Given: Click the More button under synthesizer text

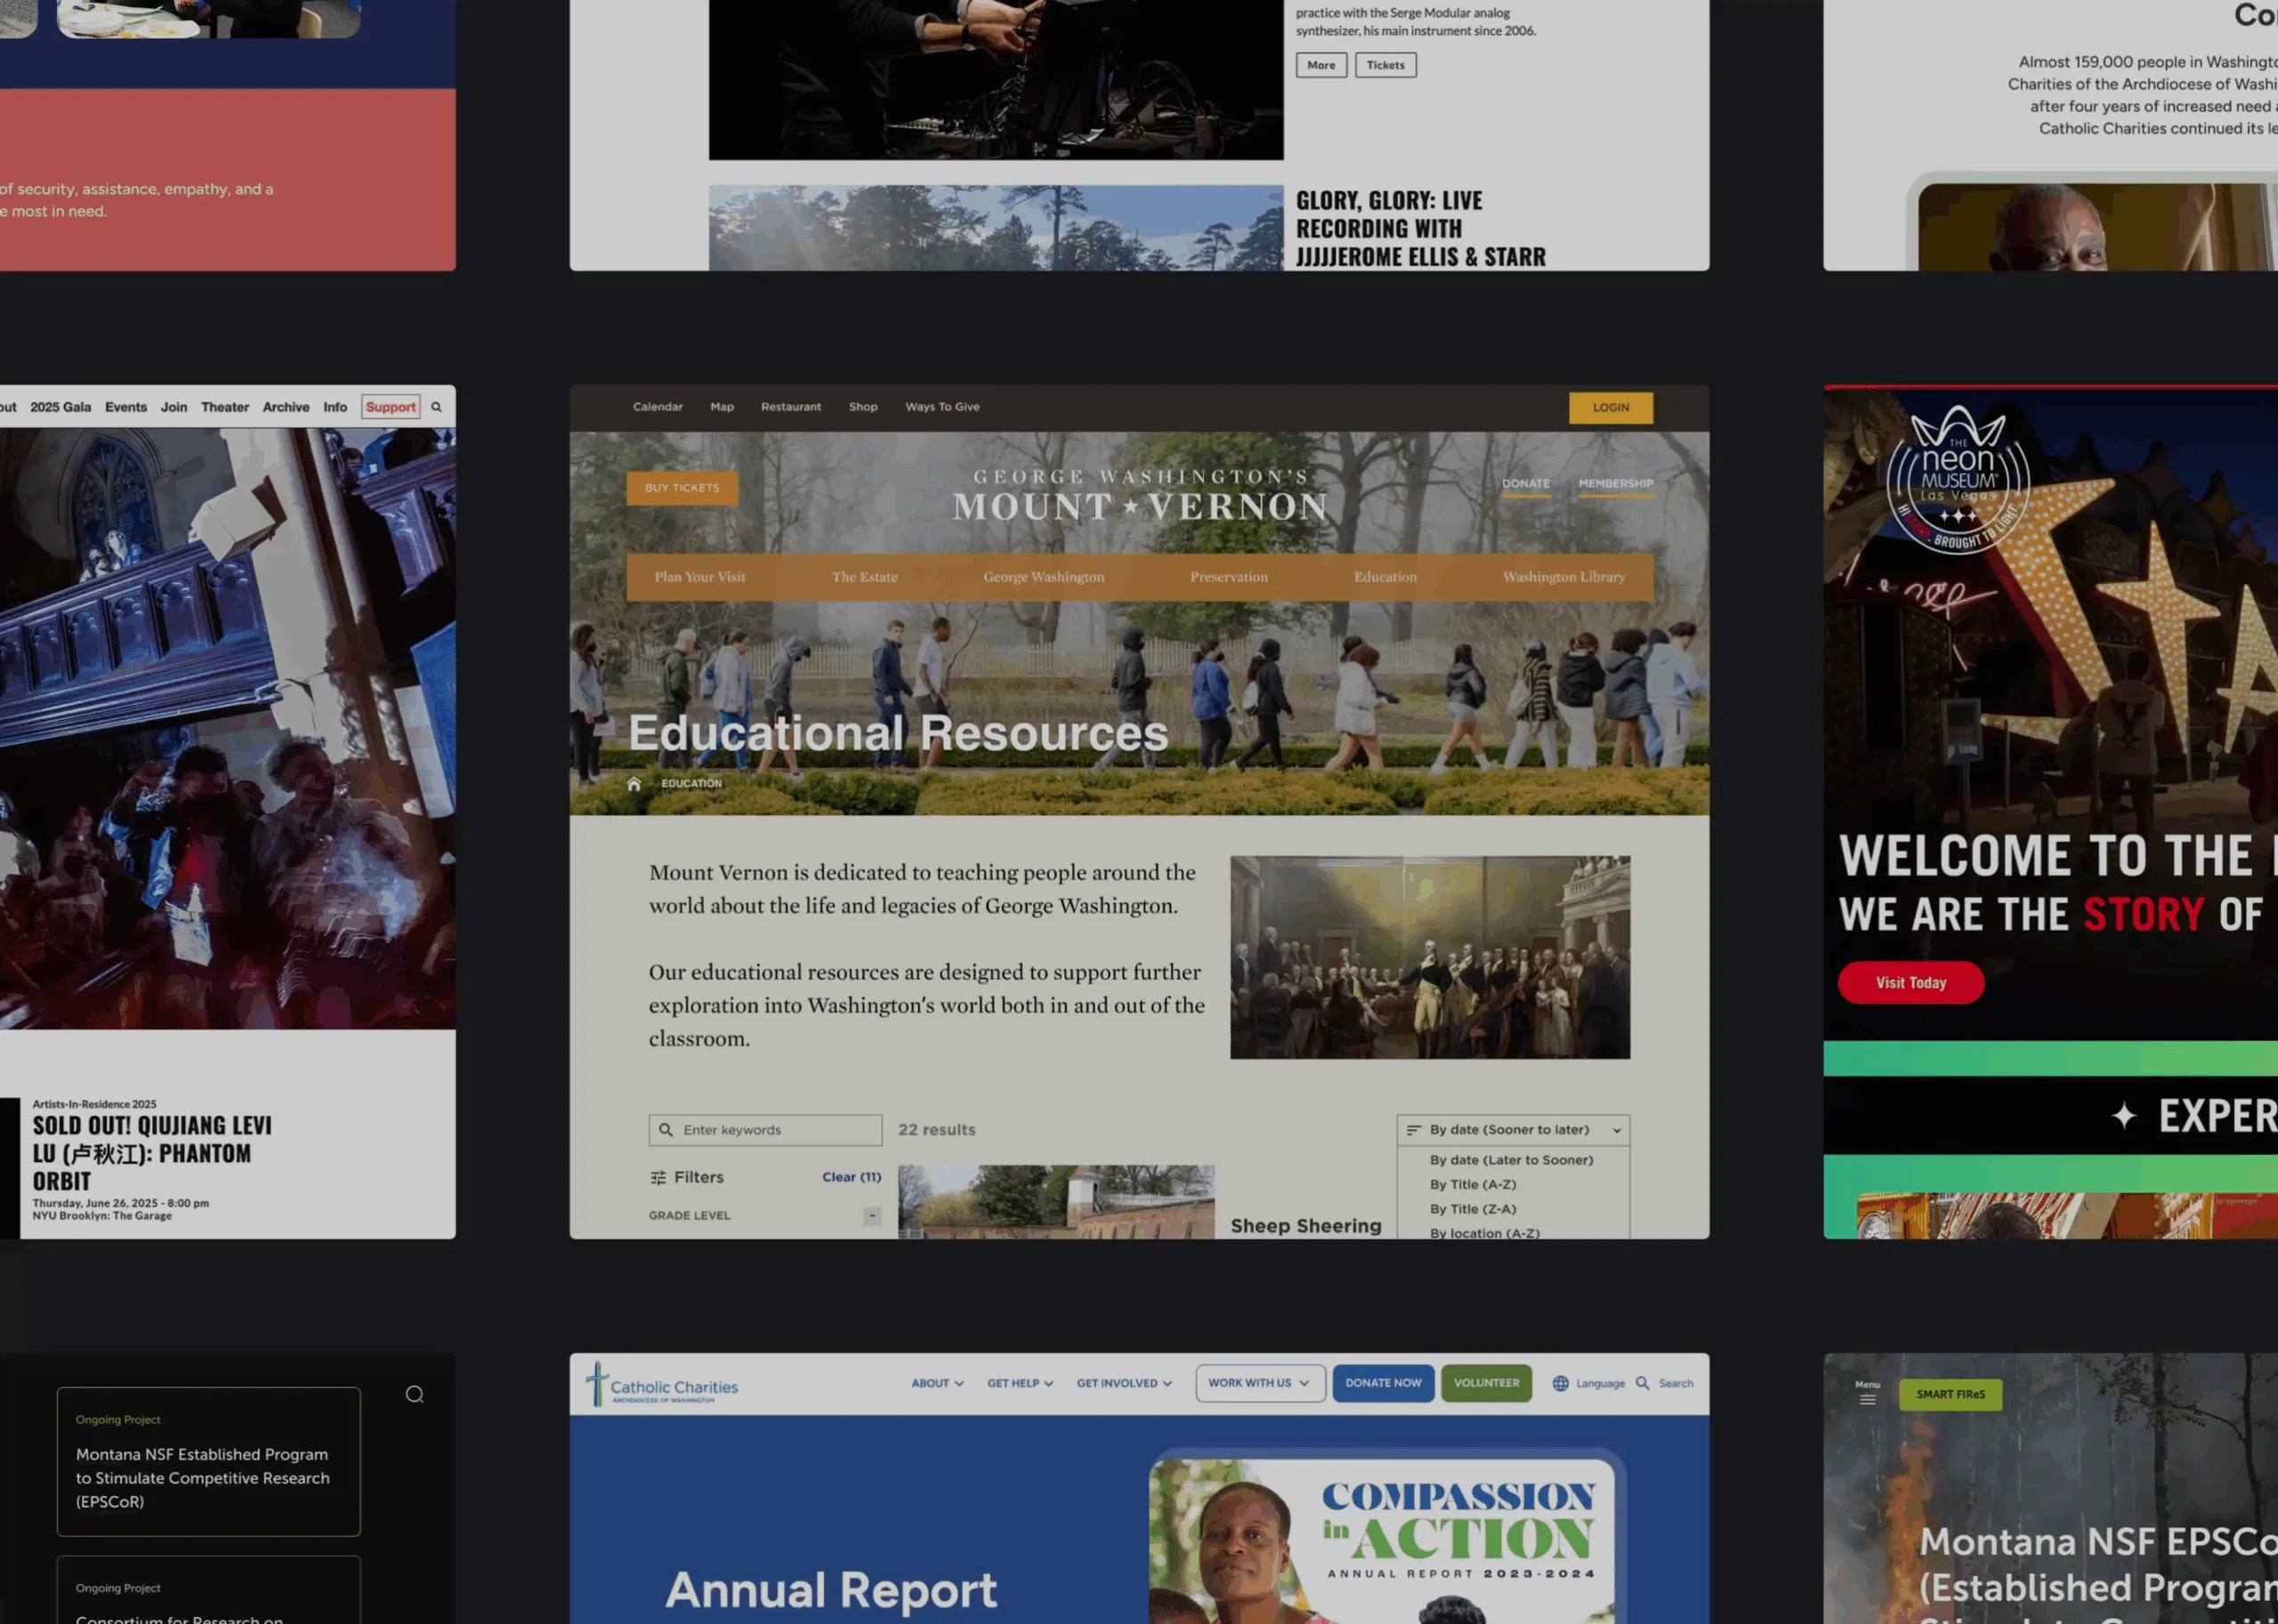Looking at the screenshot, I should click(1321, 65).
